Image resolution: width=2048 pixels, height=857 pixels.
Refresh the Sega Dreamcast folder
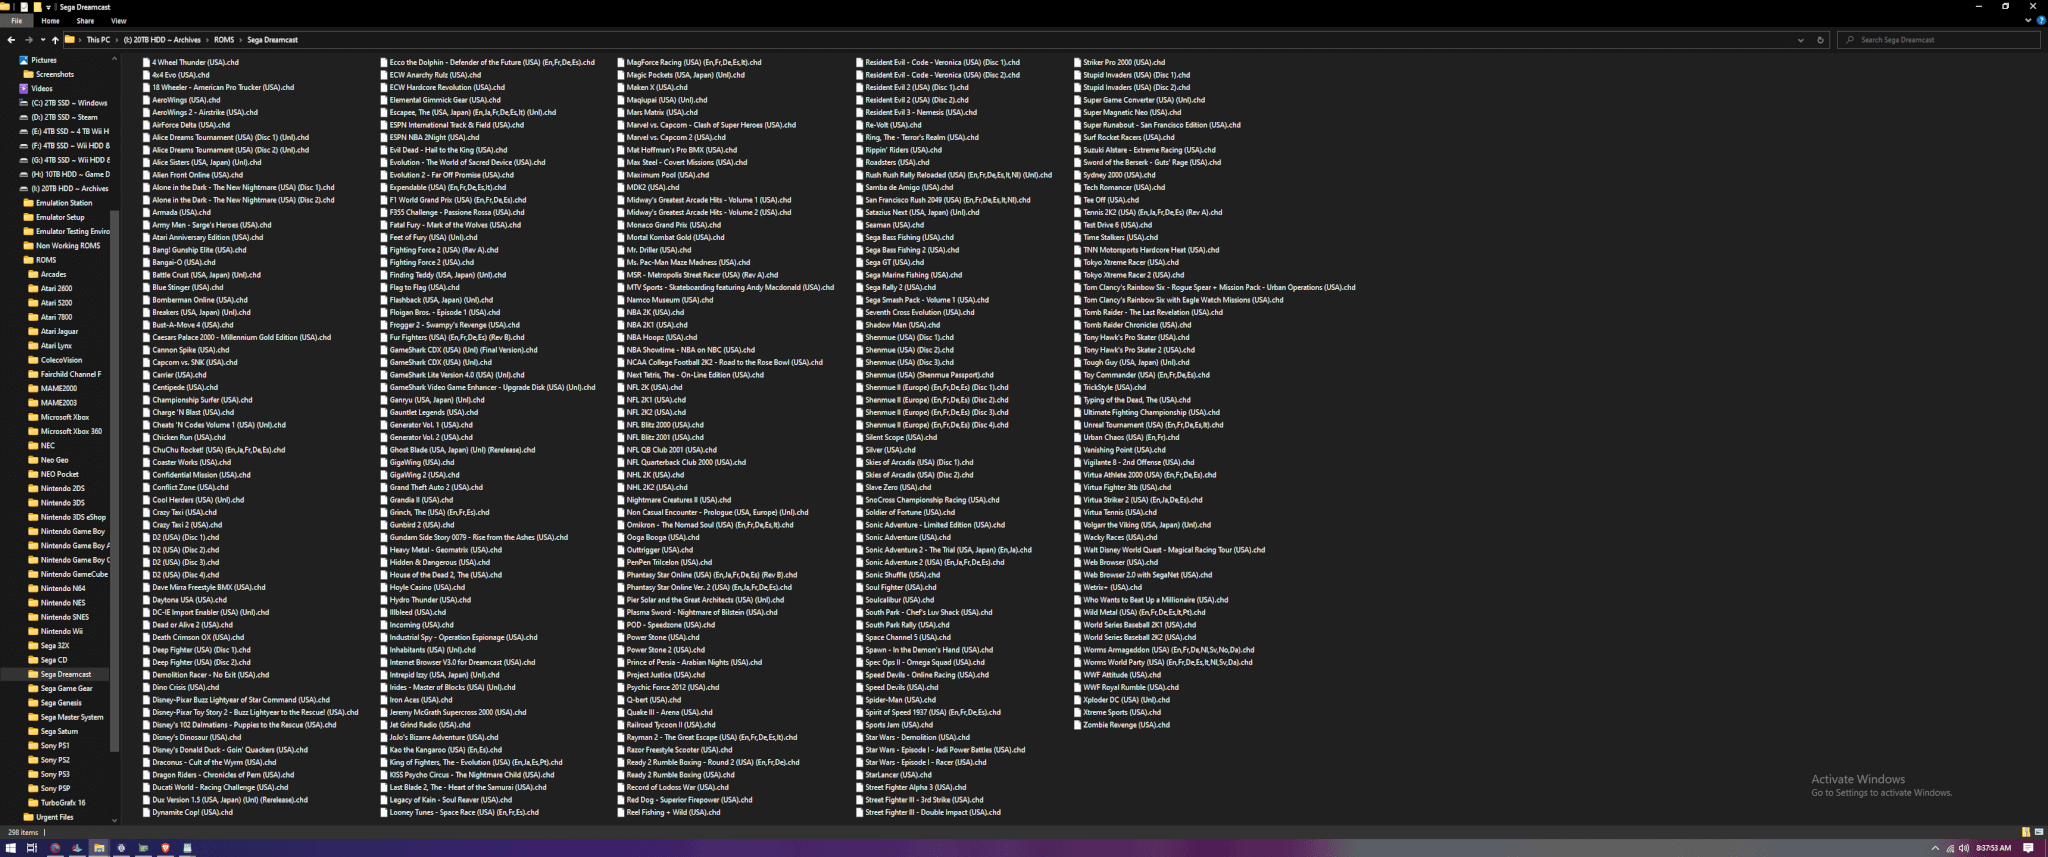point(1820,40)
